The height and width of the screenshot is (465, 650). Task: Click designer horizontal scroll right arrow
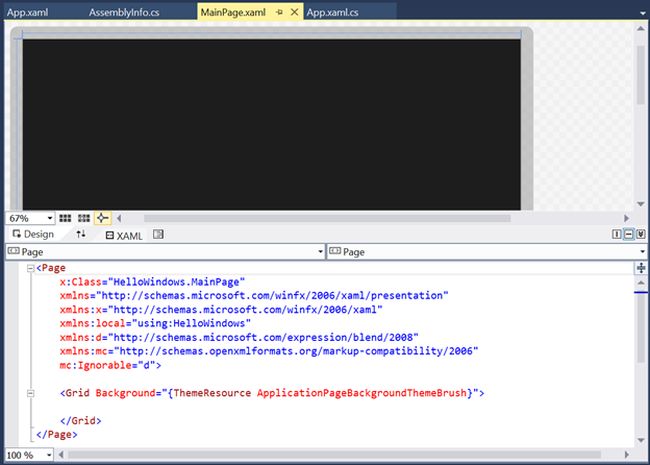click(x=626, y=218)
